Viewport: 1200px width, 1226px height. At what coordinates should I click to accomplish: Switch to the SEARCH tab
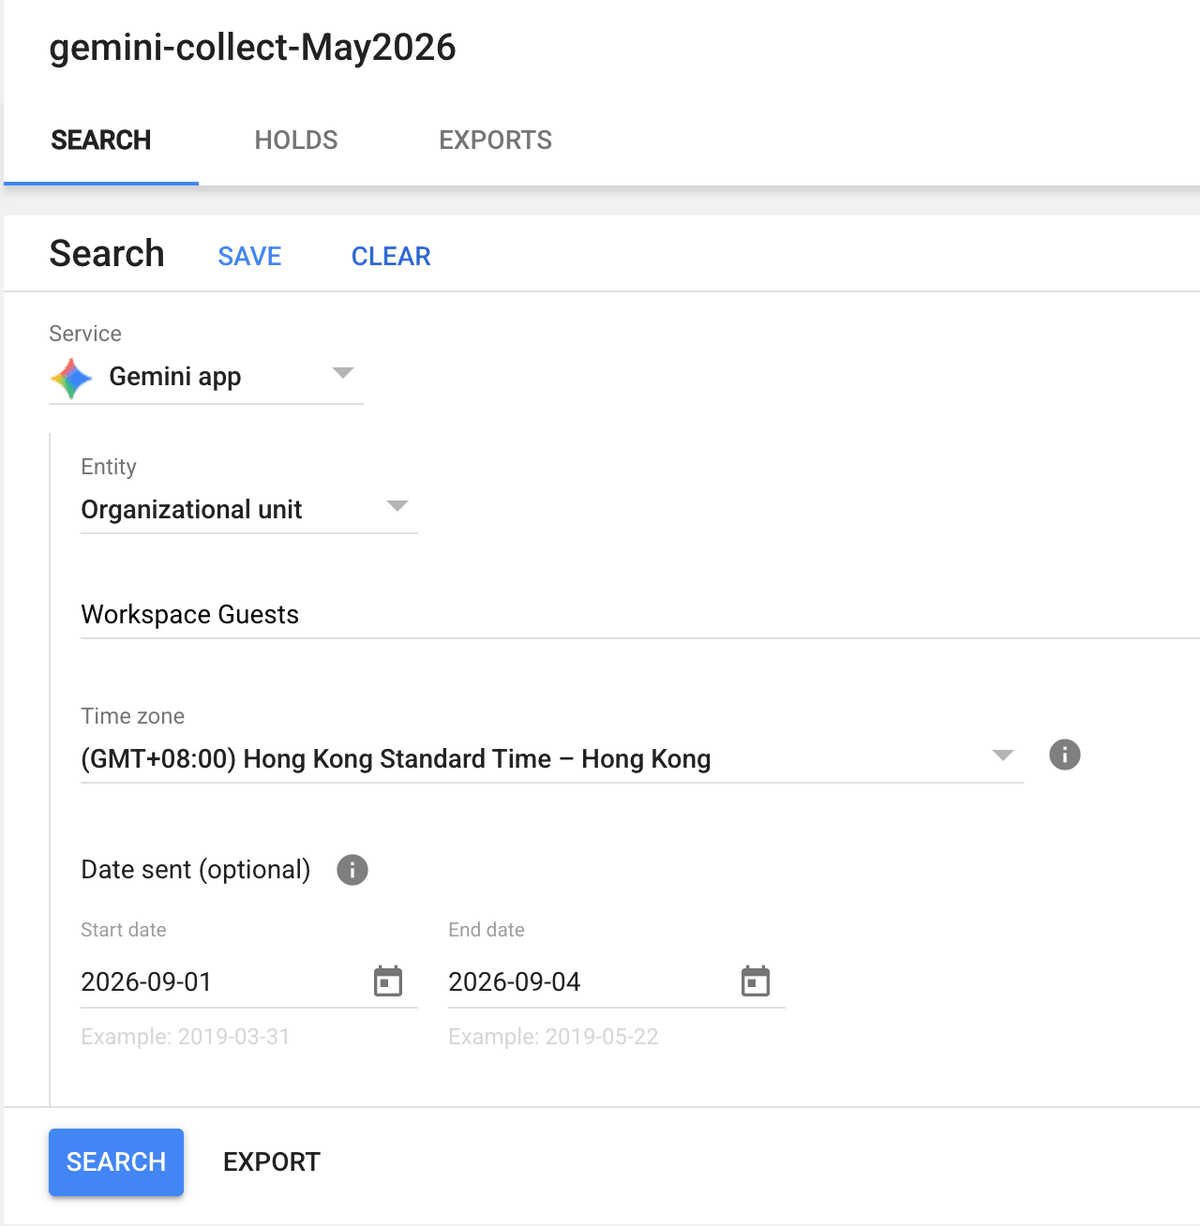click(101, 140)
